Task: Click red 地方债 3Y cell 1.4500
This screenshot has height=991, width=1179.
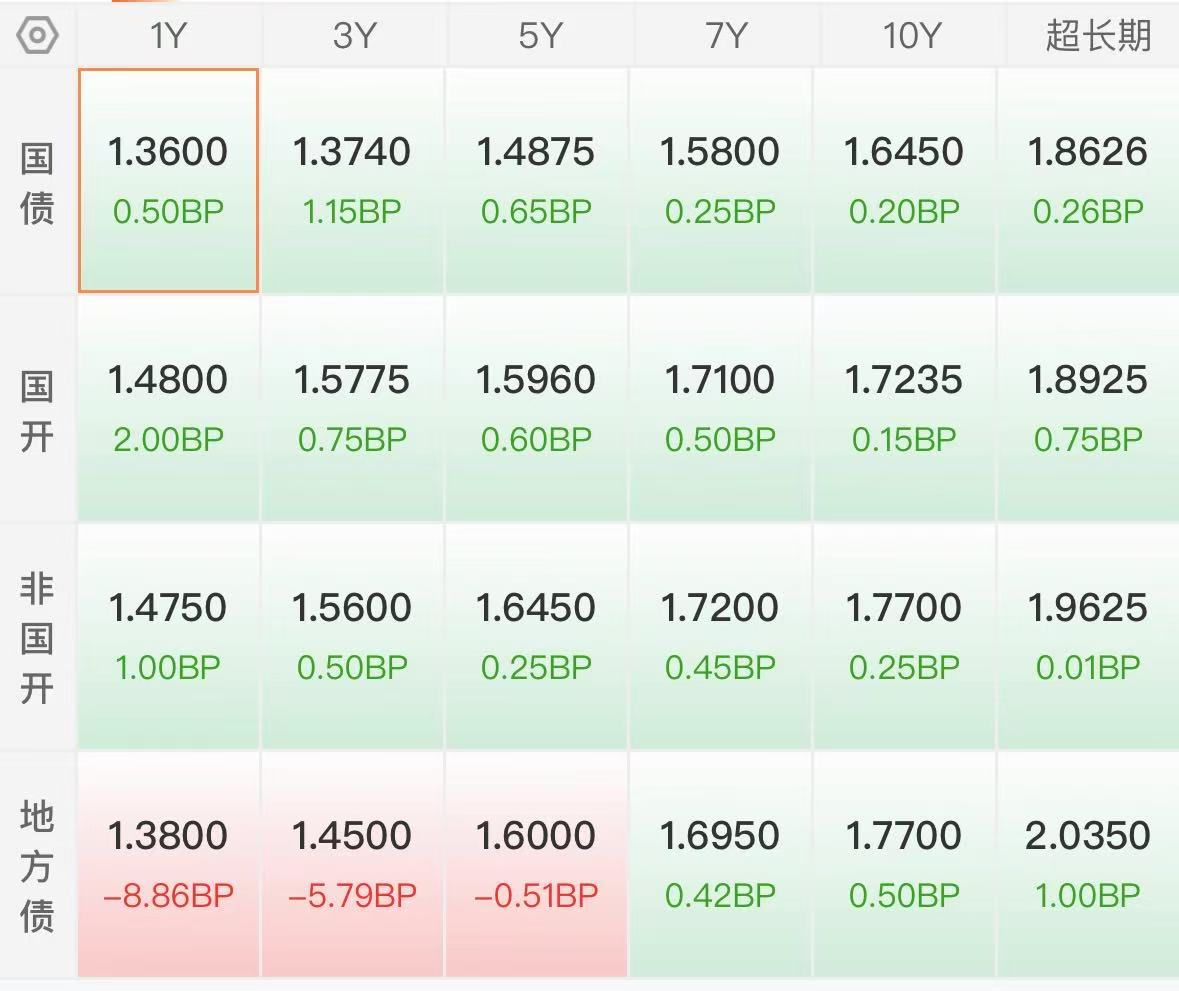Action: pos(353,865)
